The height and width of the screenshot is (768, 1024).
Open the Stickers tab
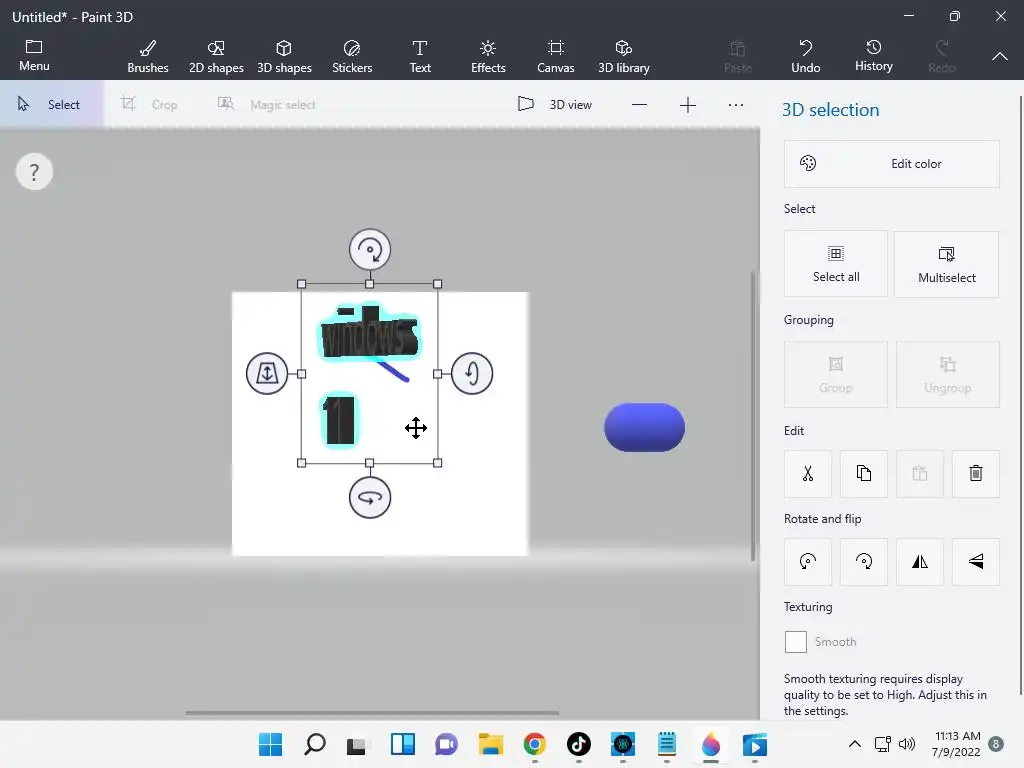(x=352, y=56)
